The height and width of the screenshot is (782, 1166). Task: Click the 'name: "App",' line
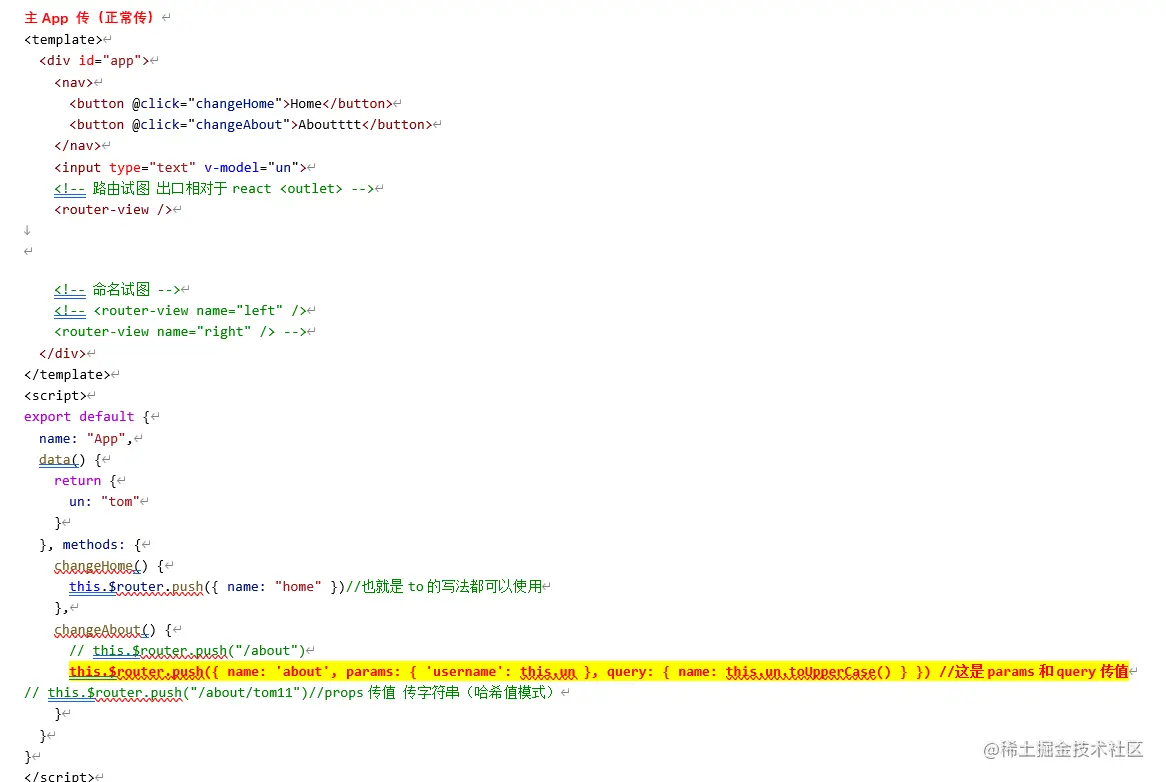(x=86, y=439)
